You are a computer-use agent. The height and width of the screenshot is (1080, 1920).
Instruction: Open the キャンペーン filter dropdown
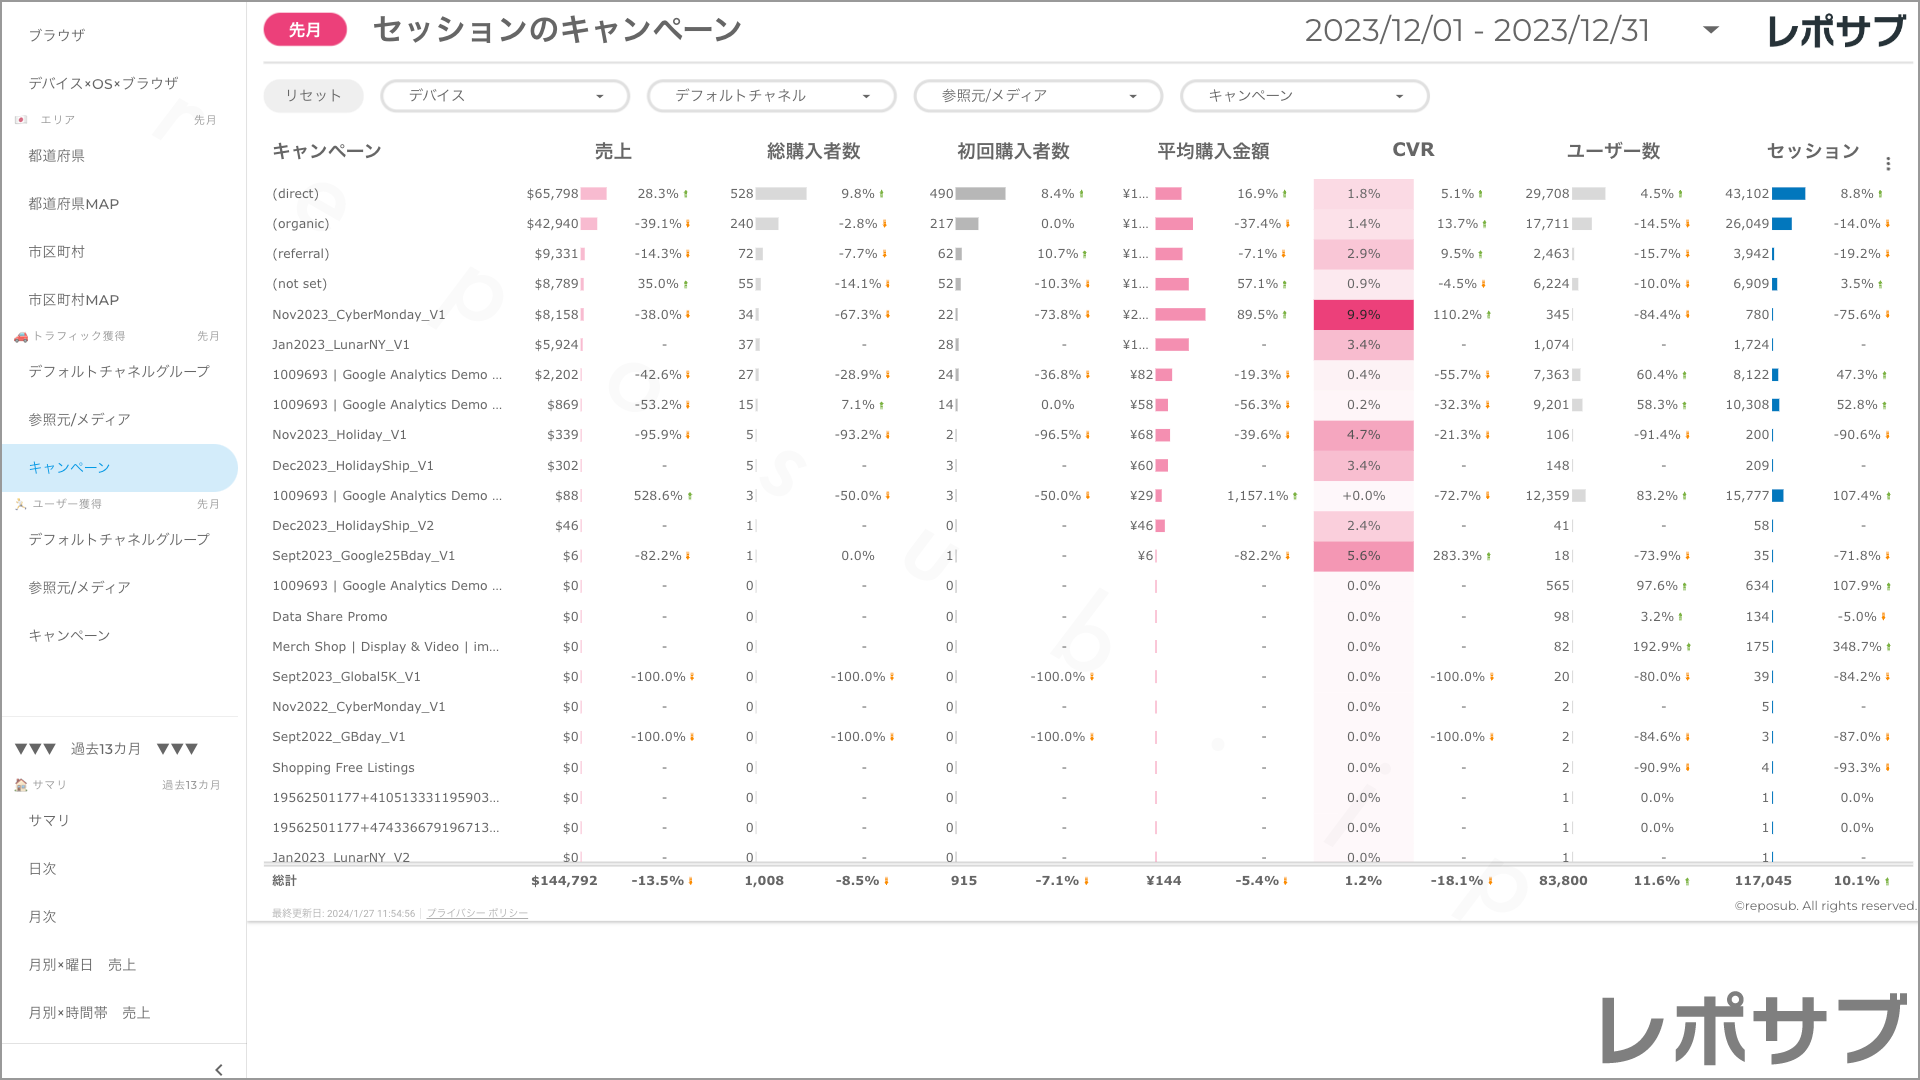1304,96
